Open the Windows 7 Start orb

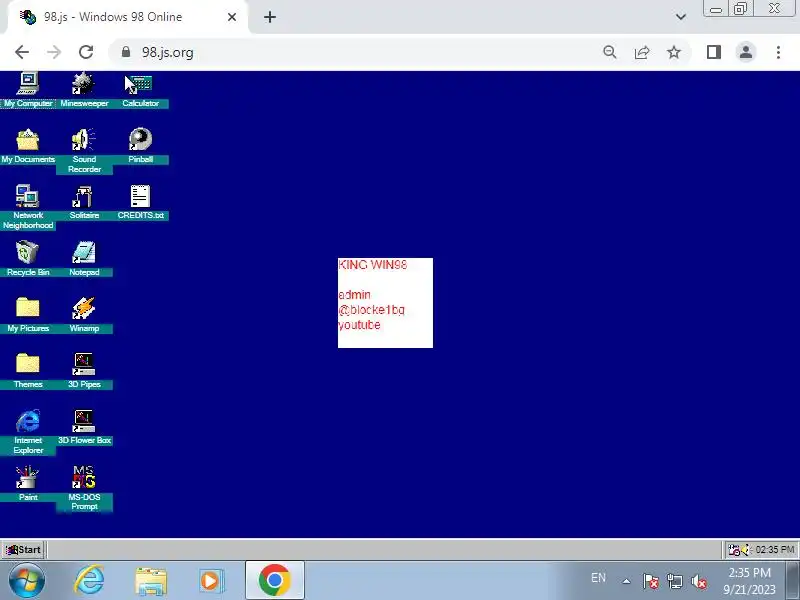(x=26, y=581)
